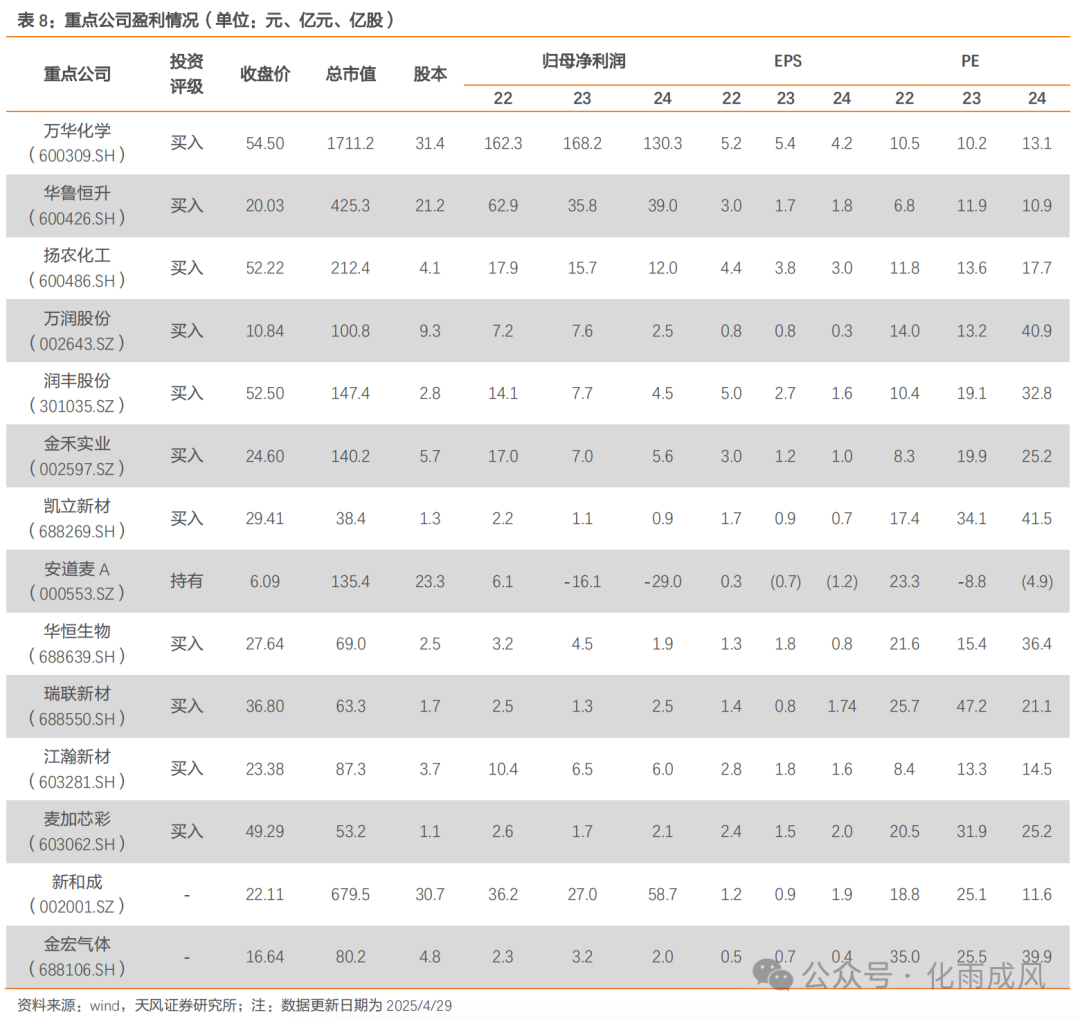This screenshot has height=1019, width=1080.
Task: Click the EPS group header
Action: pos(787,61)
